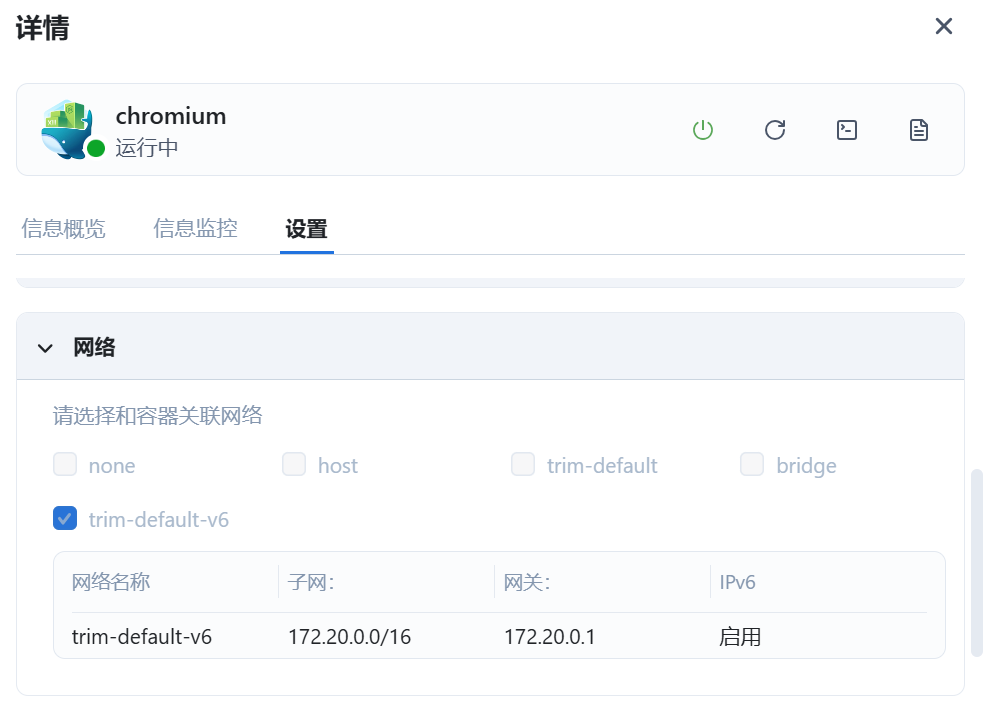Uncheck the trim-default-v6 network checkbox
This screenshot has width=991, height=709.
[65, 519]
